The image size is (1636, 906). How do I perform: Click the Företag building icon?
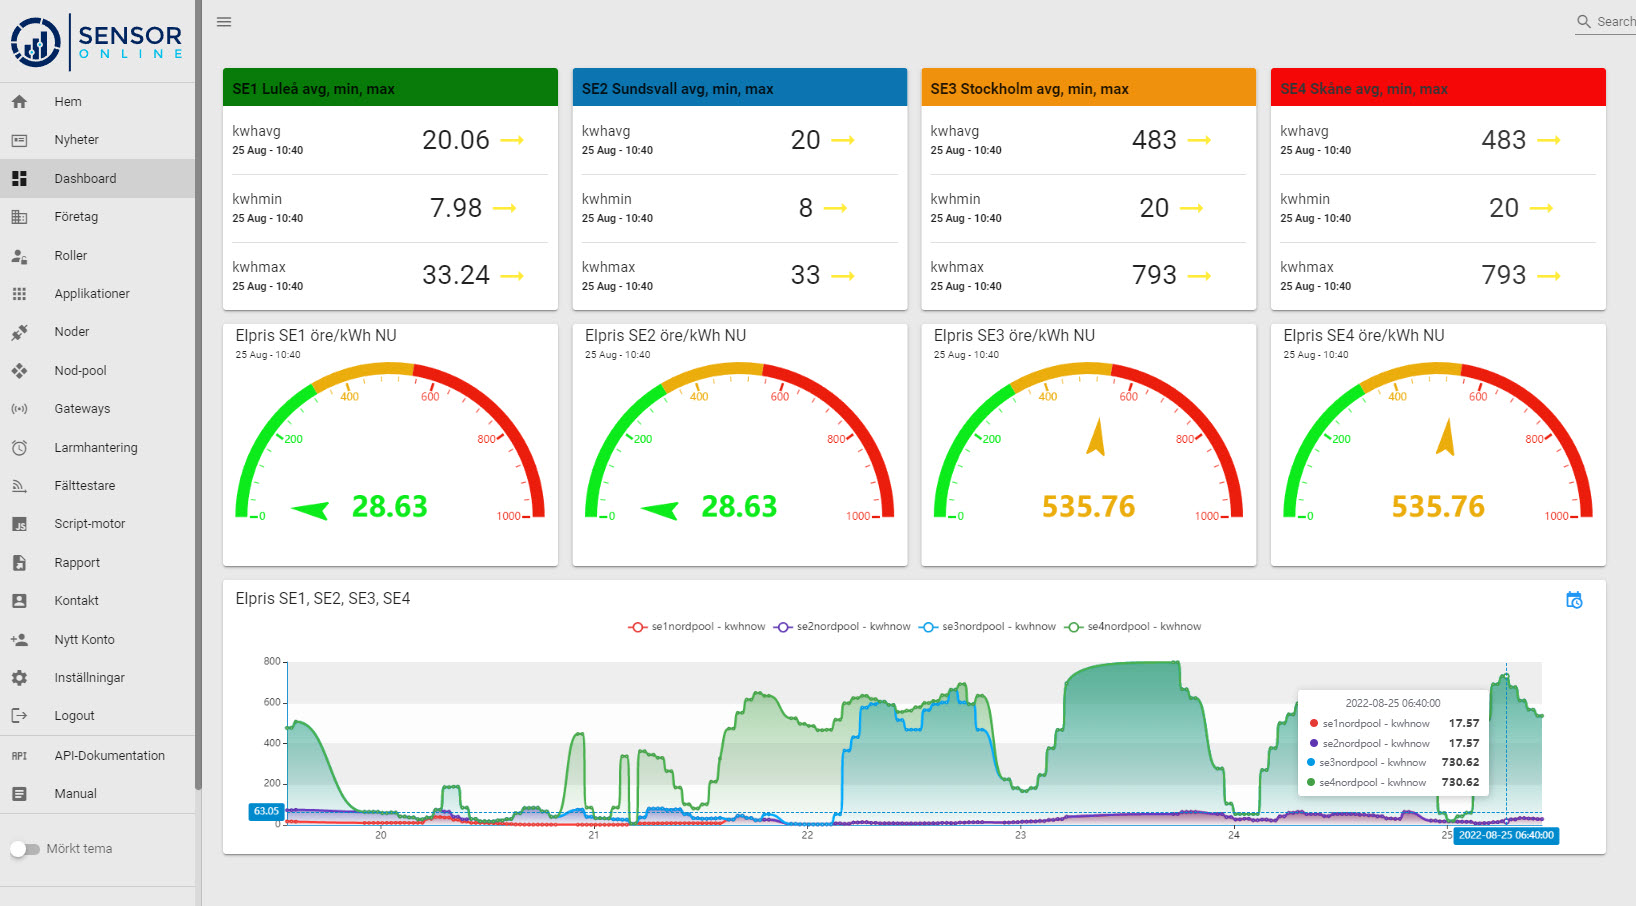[19, 217]
